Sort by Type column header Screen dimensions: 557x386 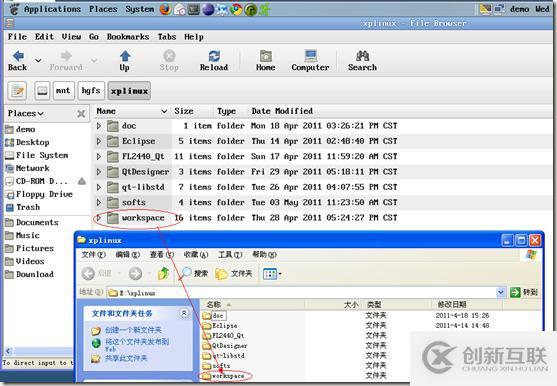(x=230, y=111)
